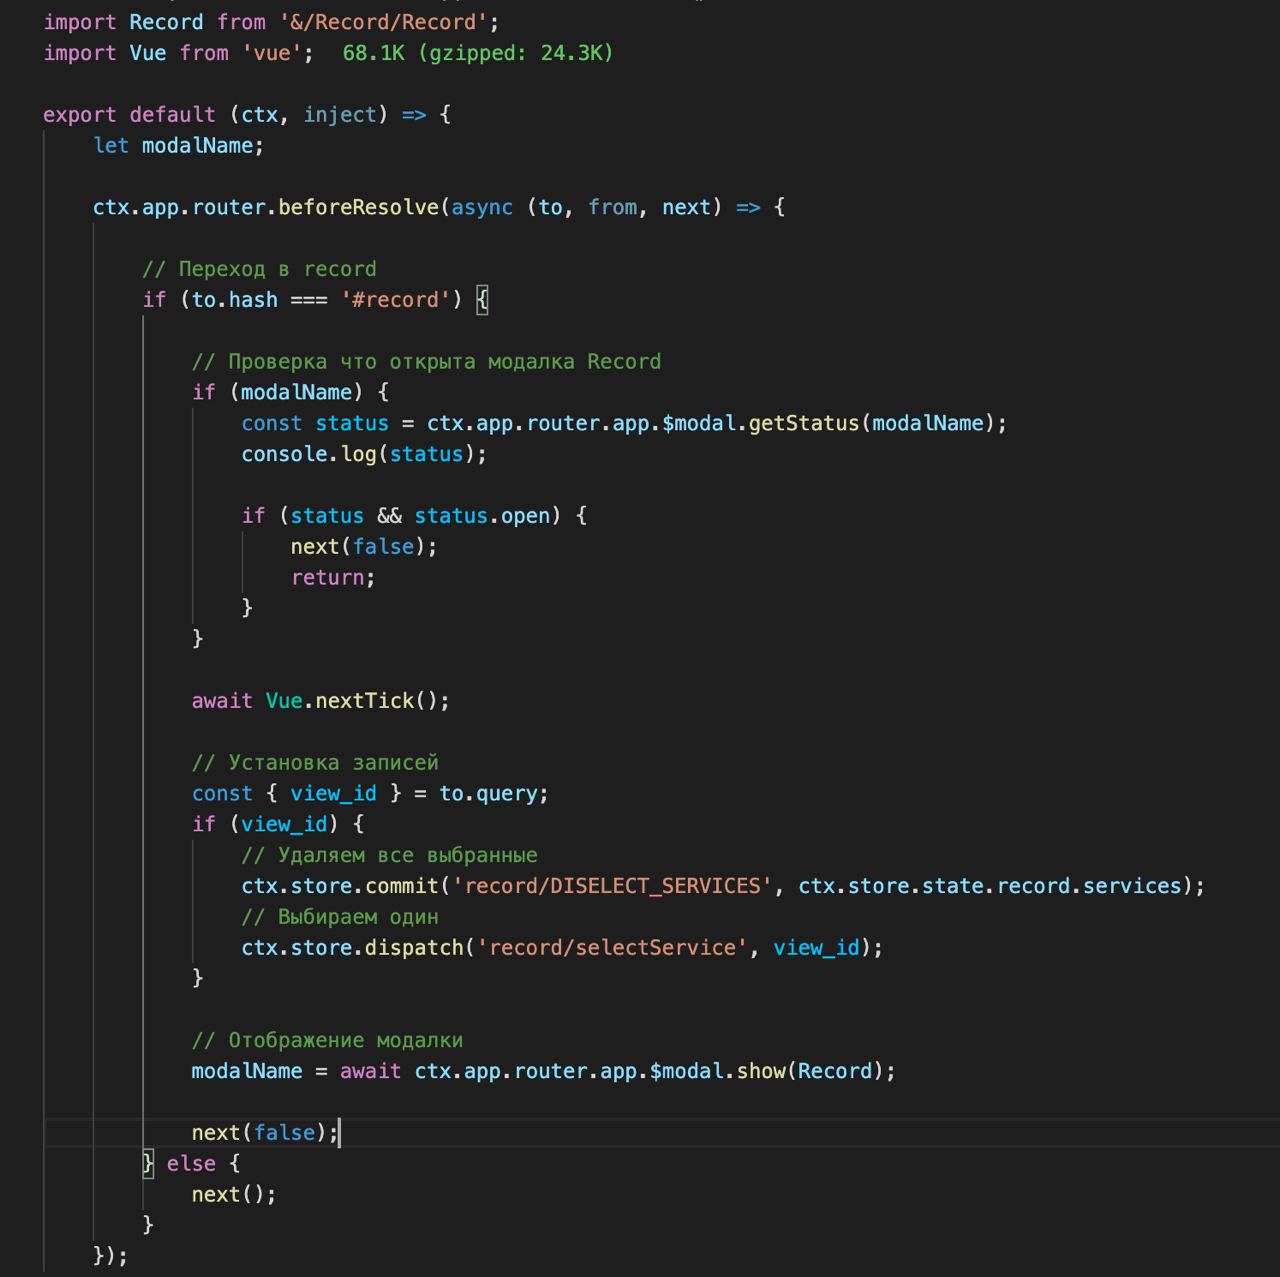This screenshot has height=1277, width=1280.
Task: Click string 'record/selectService'
Action: 612,948
